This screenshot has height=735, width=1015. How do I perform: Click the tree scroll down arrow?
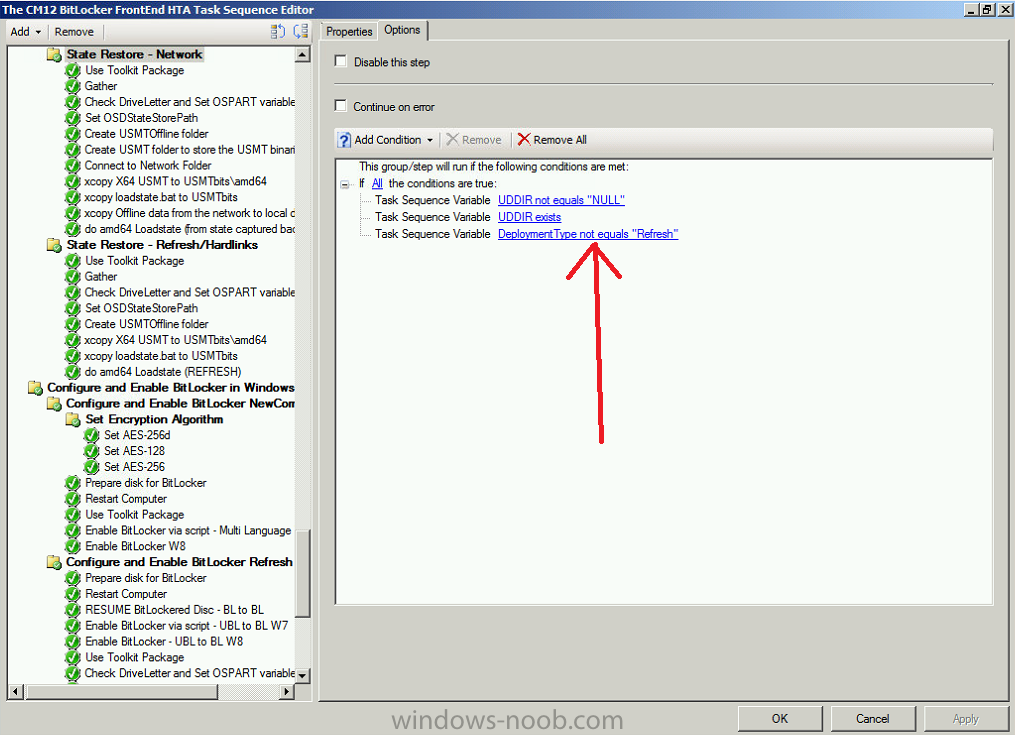[x=302, y=675]
